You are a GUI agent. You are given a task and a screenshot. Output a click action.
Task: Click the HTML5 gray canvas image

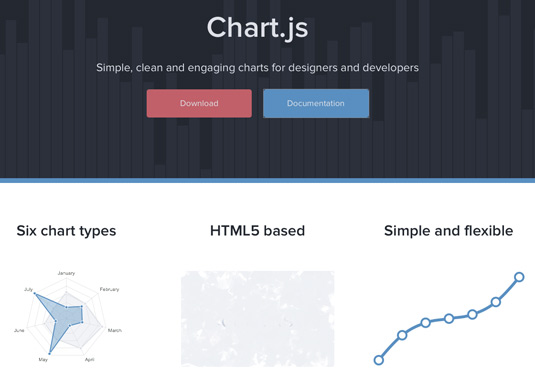pyautogui.click(x=258, y=319)
